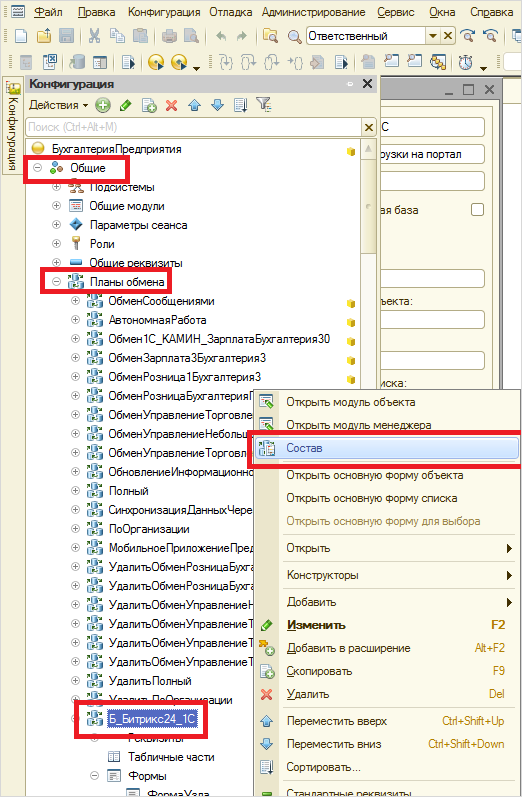Click the vertical Конфигурация side tab

pos(13,126)
